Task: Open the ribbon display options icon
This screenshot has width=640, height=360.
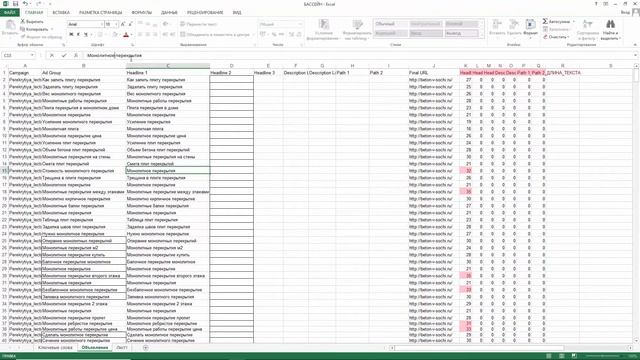Action: coord(606,4)
